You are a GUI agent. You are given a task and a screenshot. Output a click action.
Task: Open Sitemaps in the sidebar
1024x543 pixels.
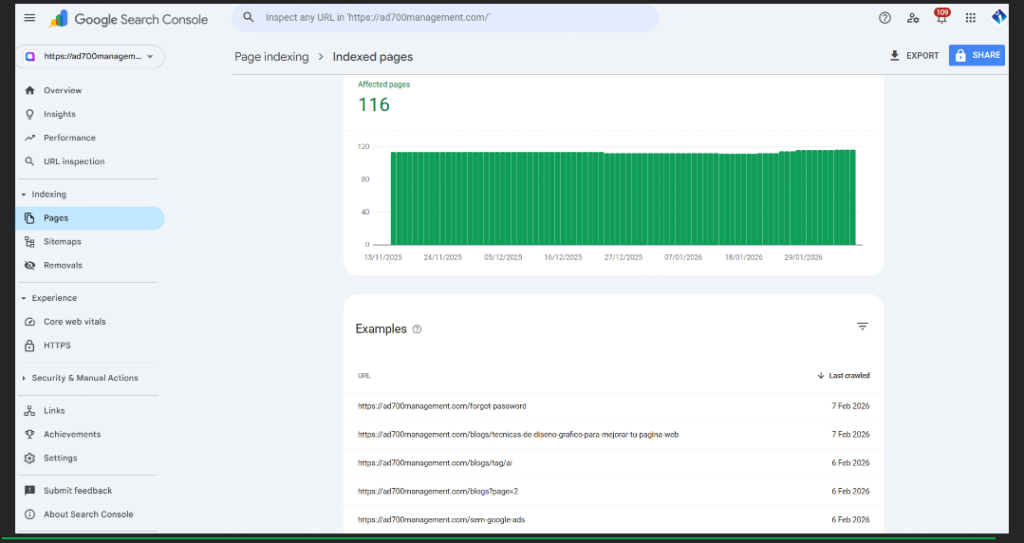(62, 242)
